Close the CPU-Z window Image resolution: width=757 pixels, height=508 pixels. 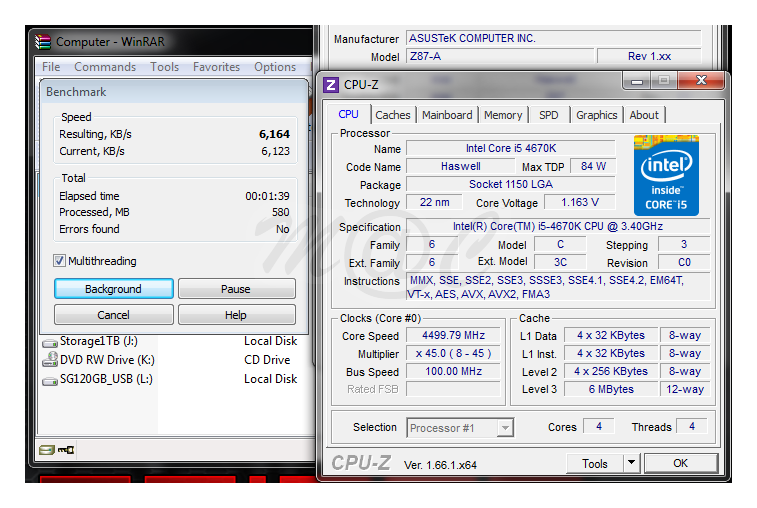tap(701, 80)
